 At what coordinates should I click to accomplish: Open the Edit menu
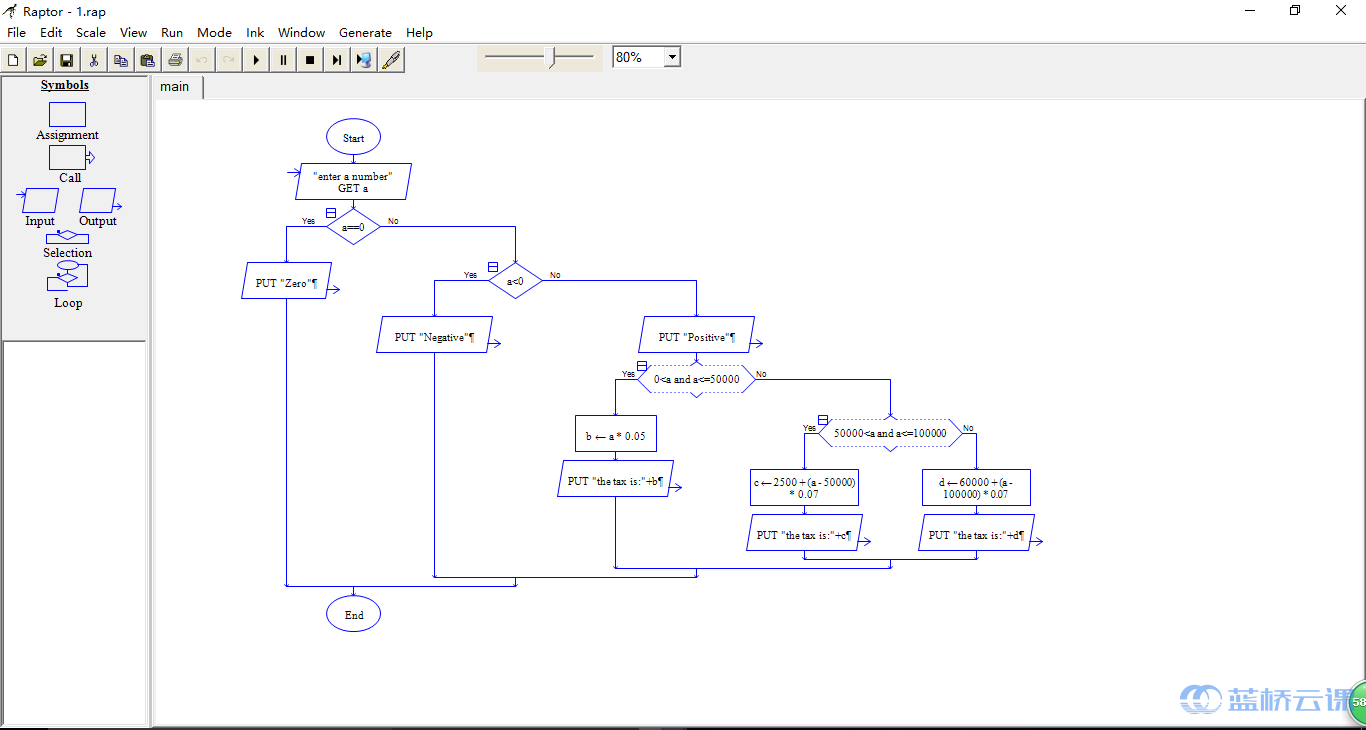[51, 32]
